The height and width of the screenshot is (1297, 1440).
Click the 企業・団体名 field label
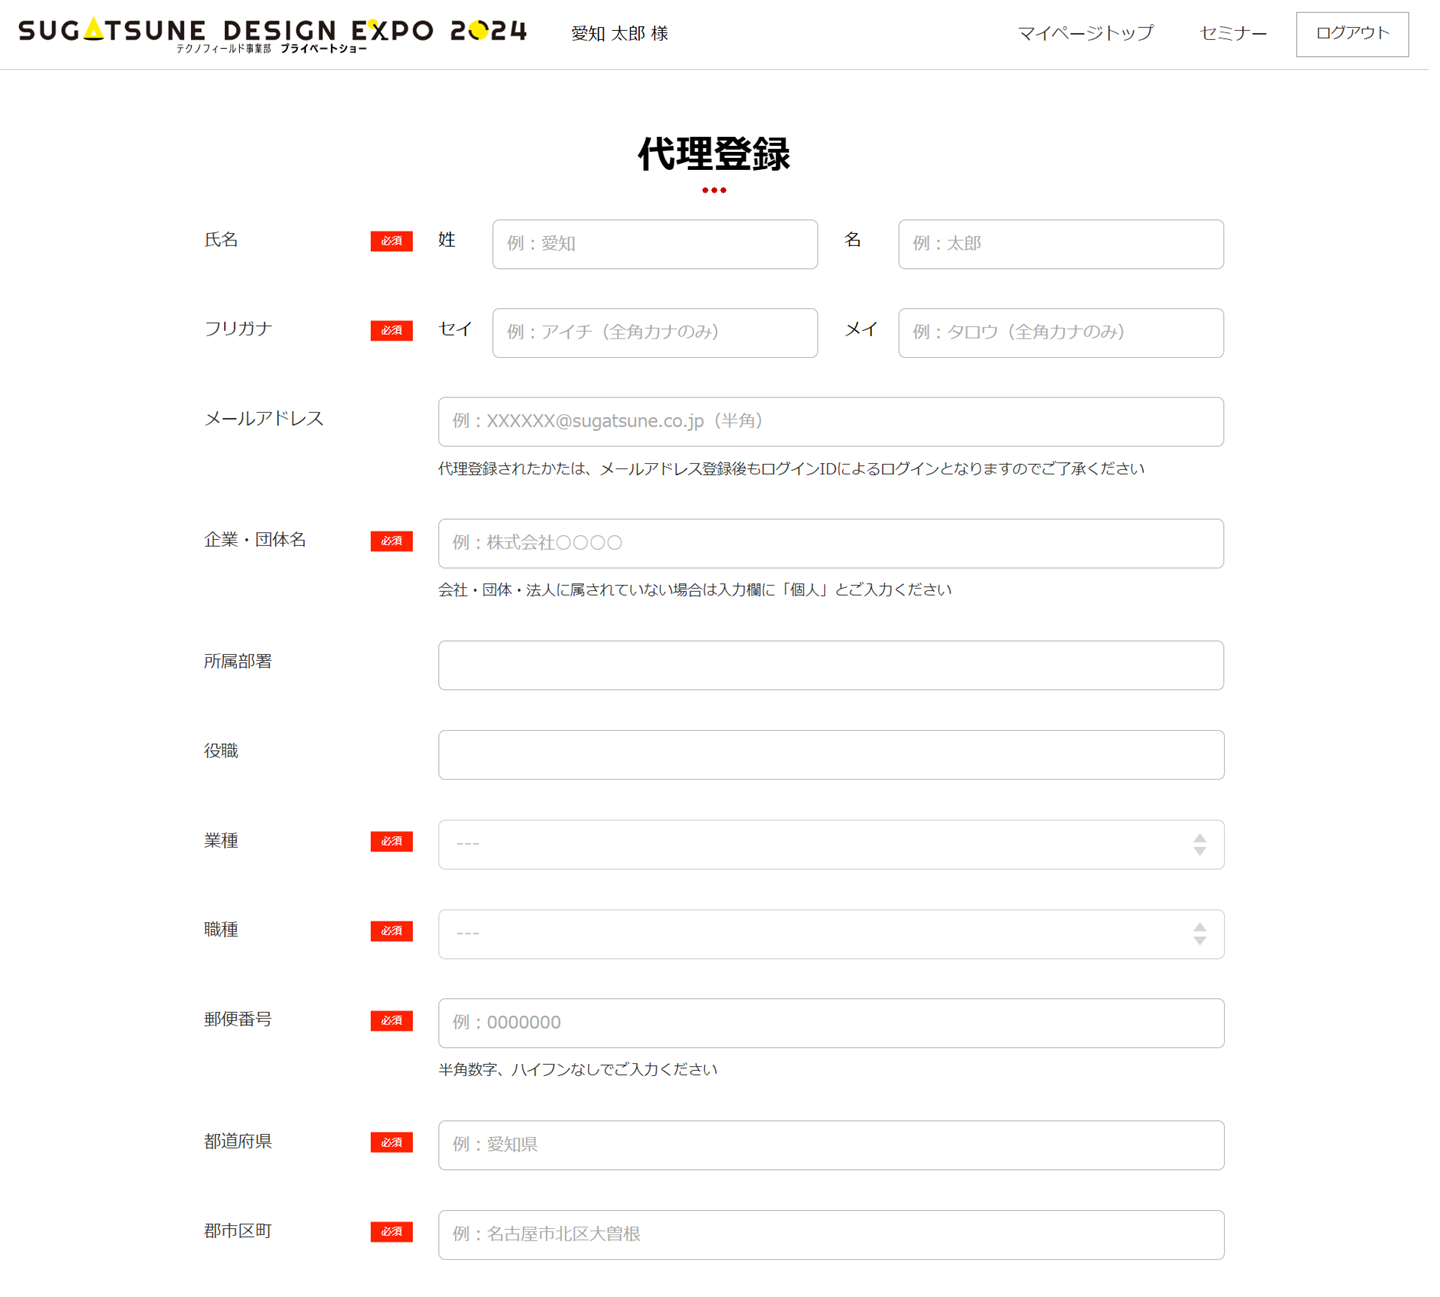point(255,540)
